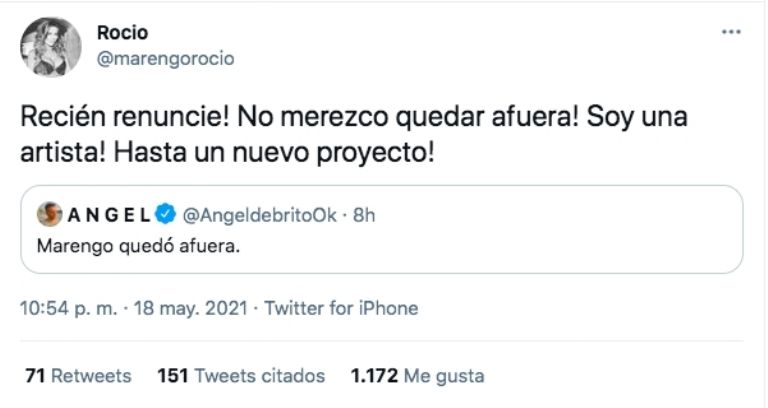This screenshot has width=768, height=408.
Task: Open the ANGEL display name in quoted tweet
Action: pos(107,214)
